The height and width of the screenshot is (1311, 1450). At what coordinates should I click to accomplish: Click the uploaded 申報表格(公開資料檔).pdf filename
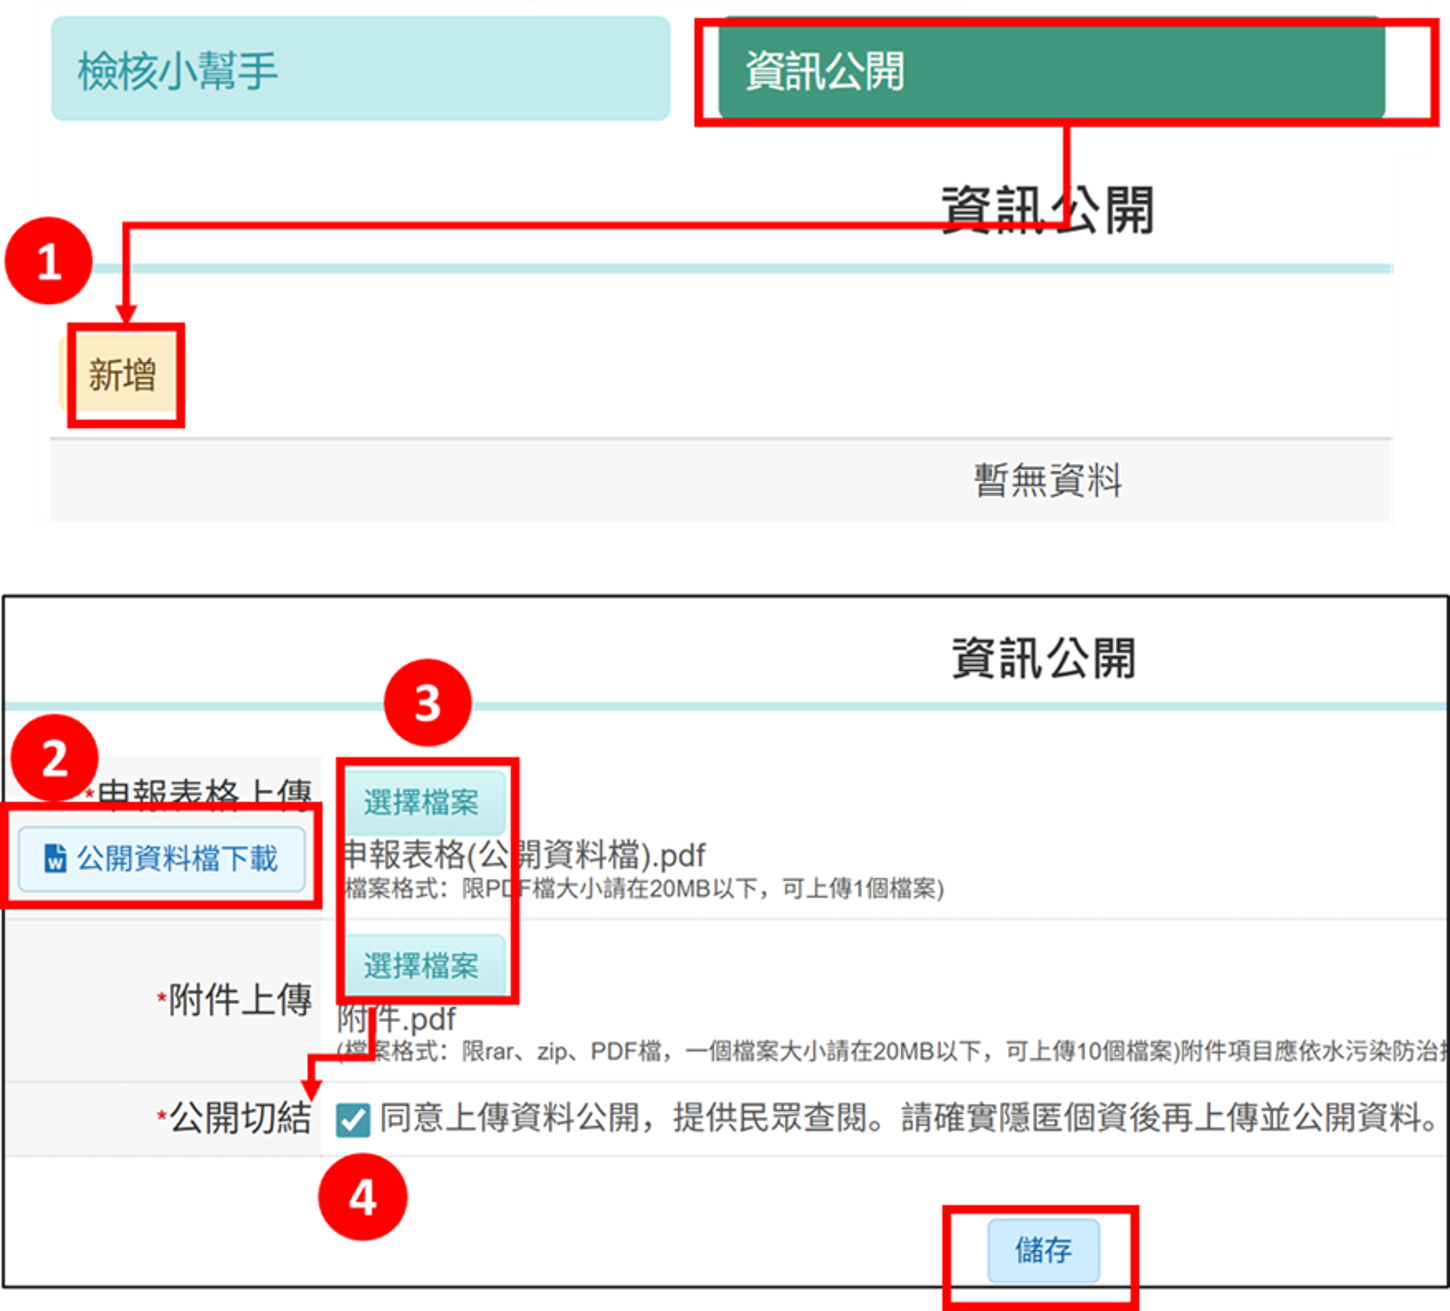524,856
